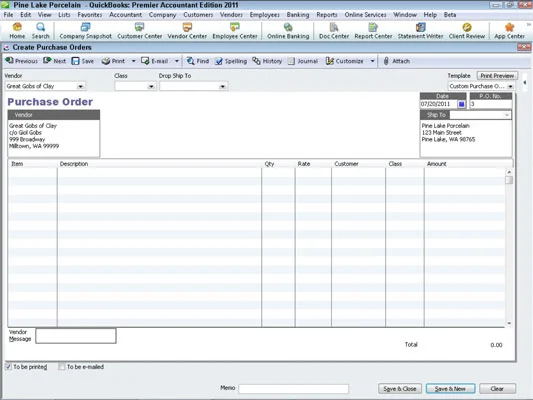
Task: Click the line items scroll-up arrow
Action: click(x=509, y=172)
